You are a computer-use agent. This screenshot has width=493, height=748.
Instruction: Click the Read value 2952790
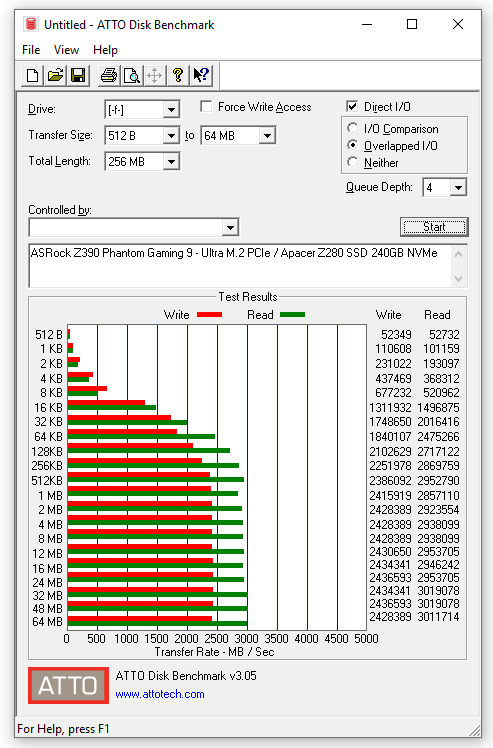(x=438, y=480)
